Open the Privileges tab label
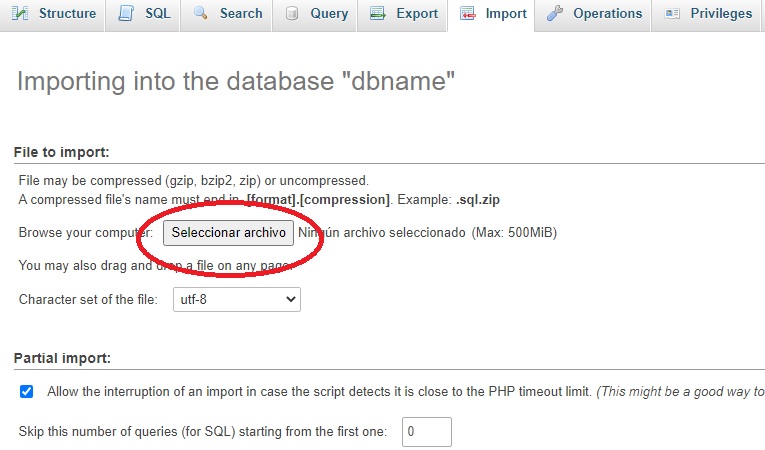 (721, 13)
